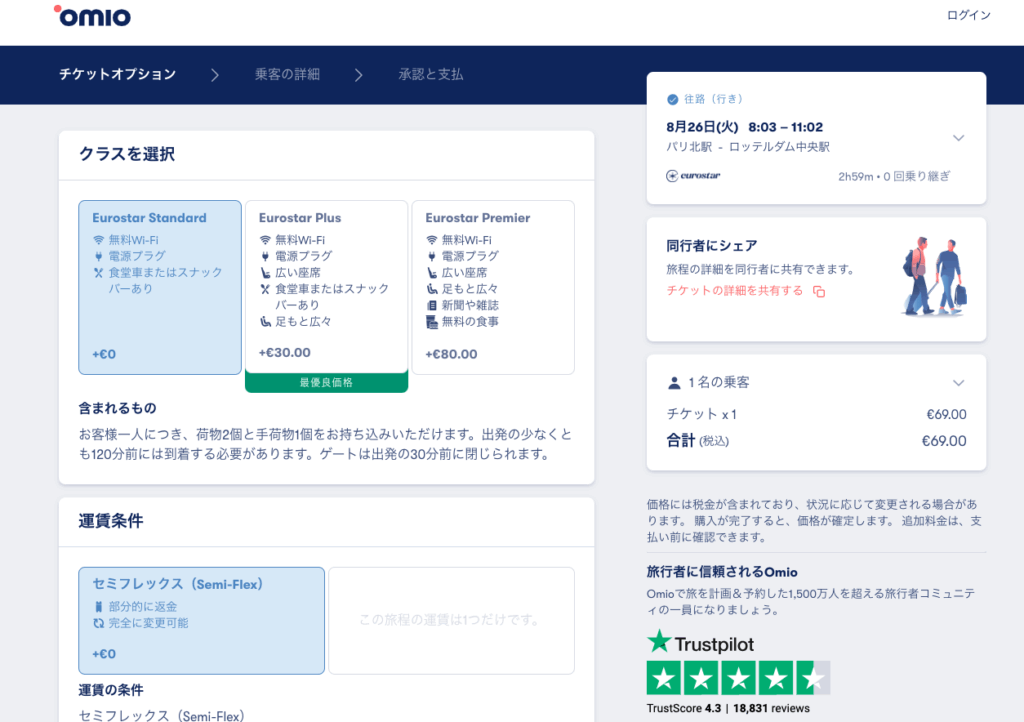Click the Trustpilot wordmark

tap(714, 645)
